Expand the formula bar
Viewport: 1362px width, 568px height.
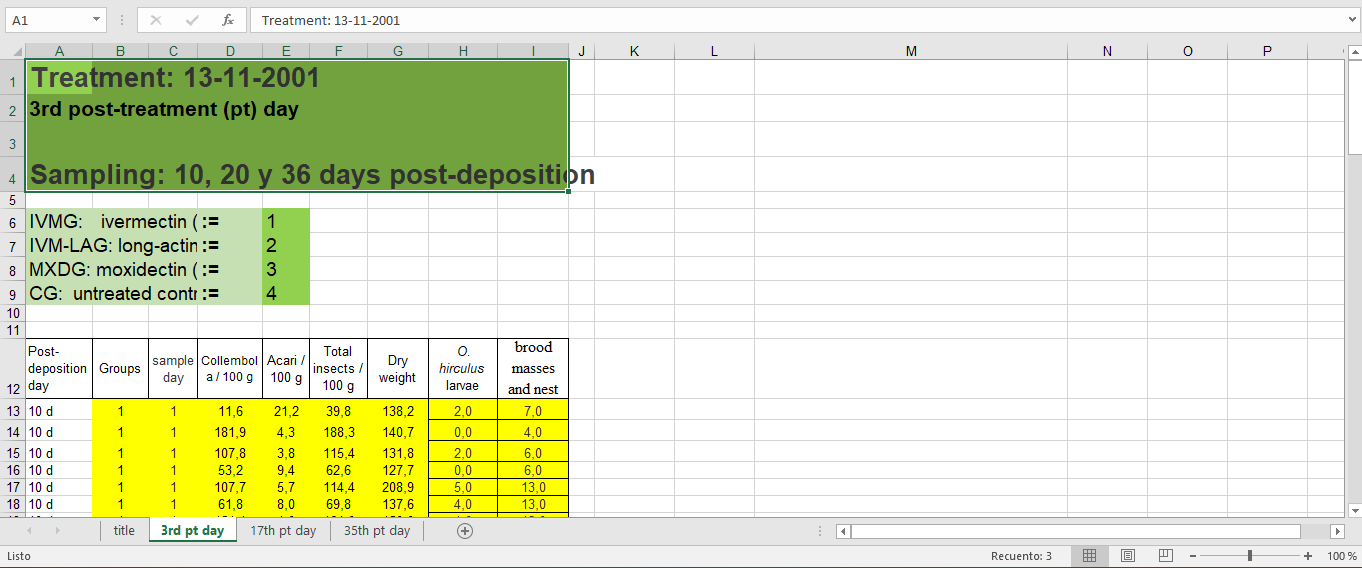click(1352, 20)
